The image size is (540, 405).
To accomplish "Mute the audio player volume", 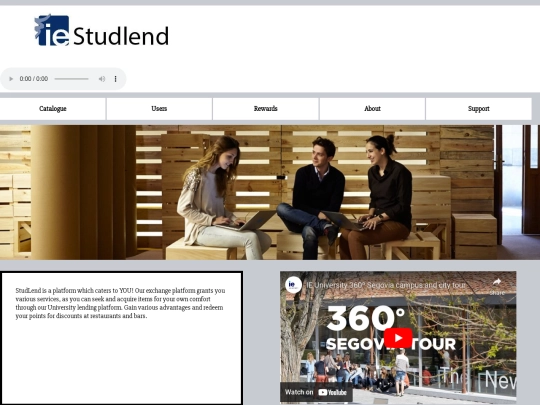I will click(x=102, y=79).
